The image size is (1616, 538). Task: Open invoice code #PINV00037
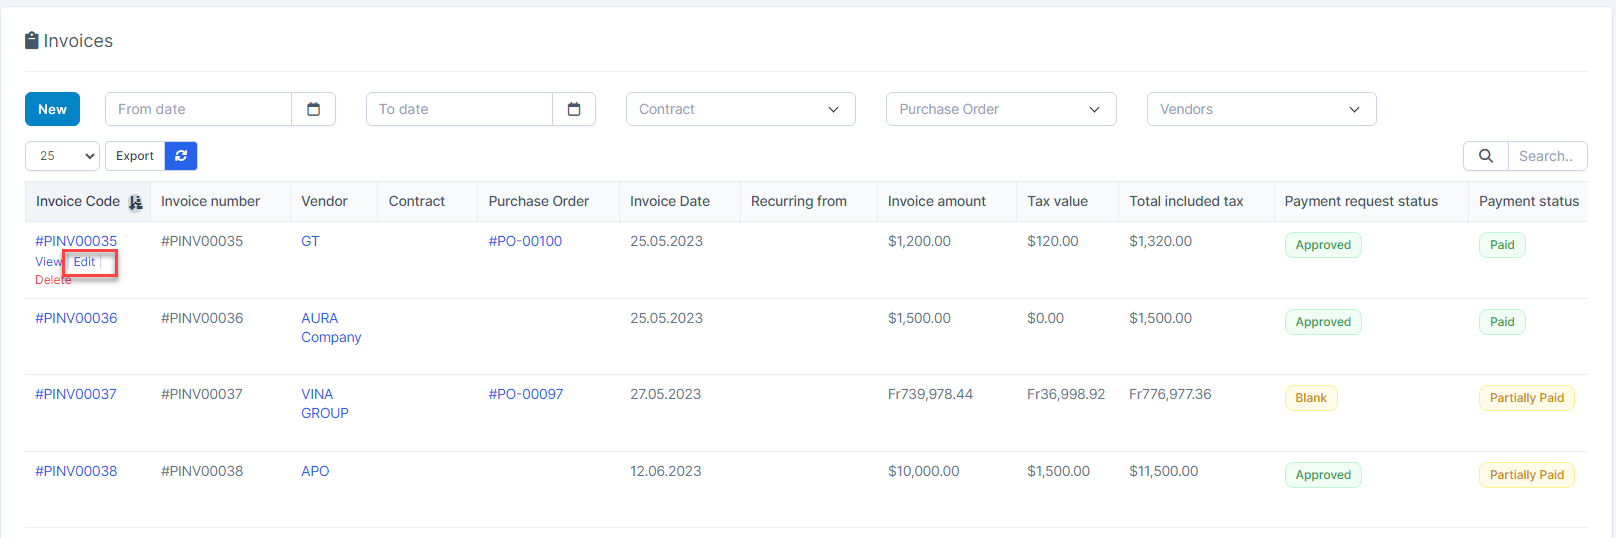point(76,394)
